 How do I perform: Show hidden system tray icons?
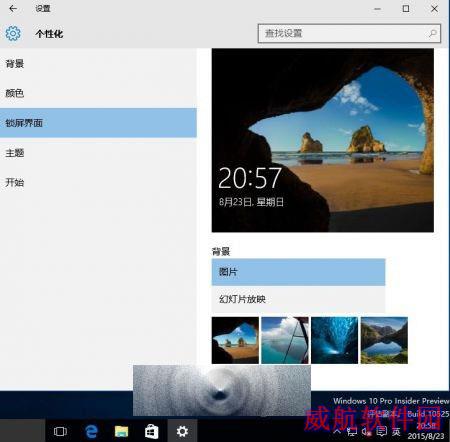pos(337,432)
